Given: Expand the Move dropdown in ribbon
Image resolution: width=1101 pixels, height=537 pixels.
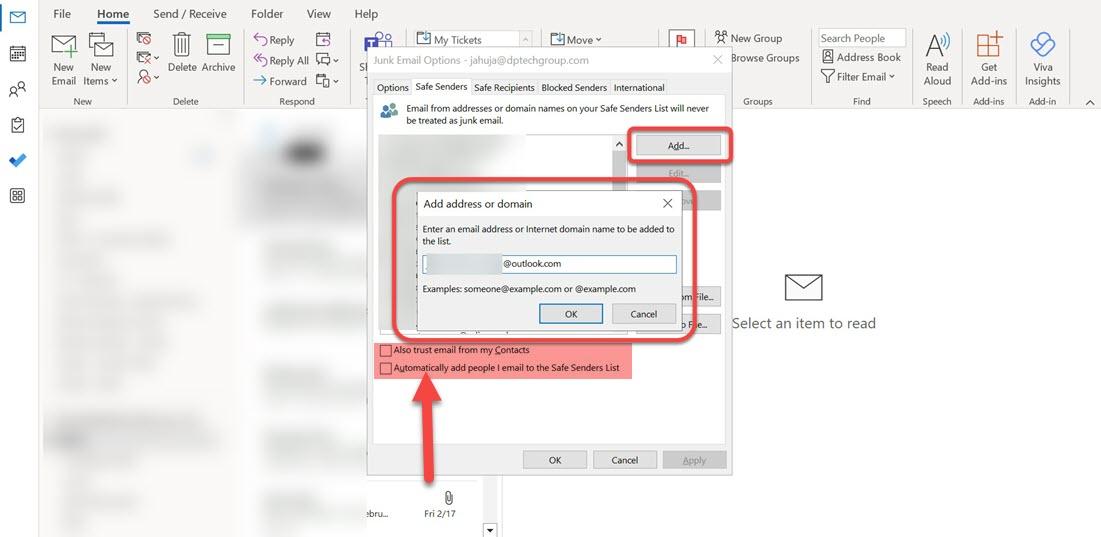Looking at the screenshot, I should [x=576, y=40].
